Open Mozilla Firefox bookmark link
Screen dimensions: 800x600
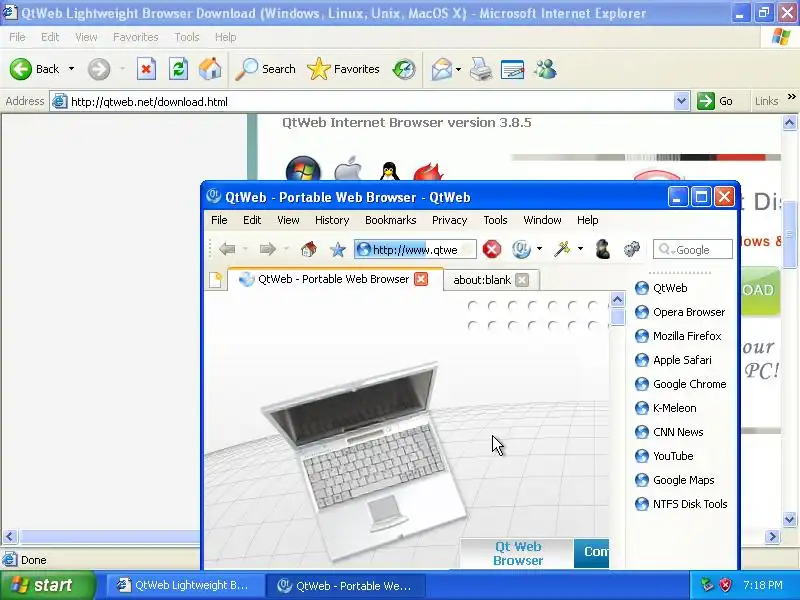tap(679, 336)
